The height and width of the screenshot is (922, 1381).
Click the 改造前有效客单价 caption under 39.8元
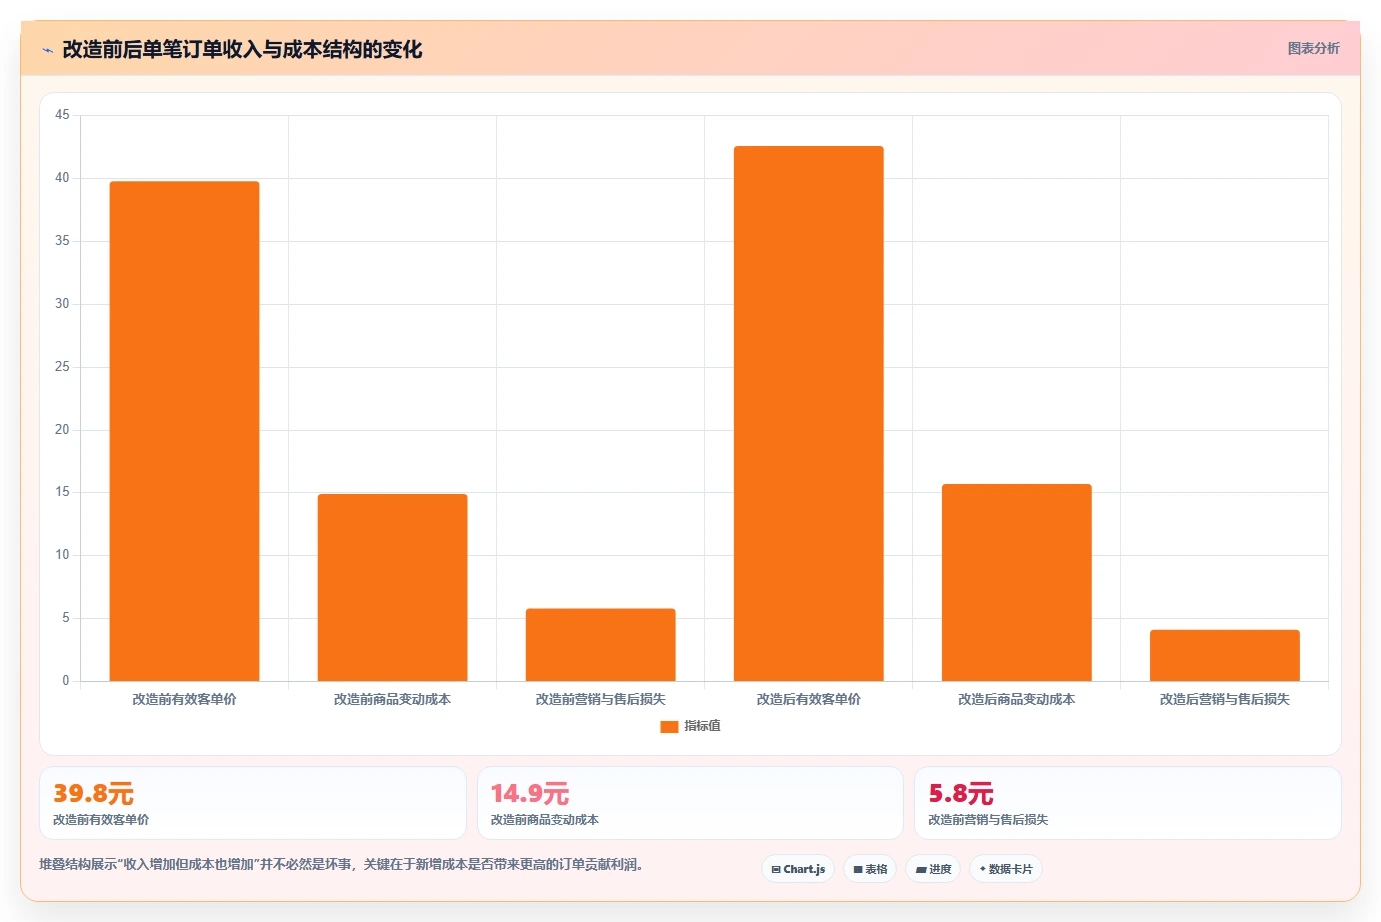click(x=101, y=820)
